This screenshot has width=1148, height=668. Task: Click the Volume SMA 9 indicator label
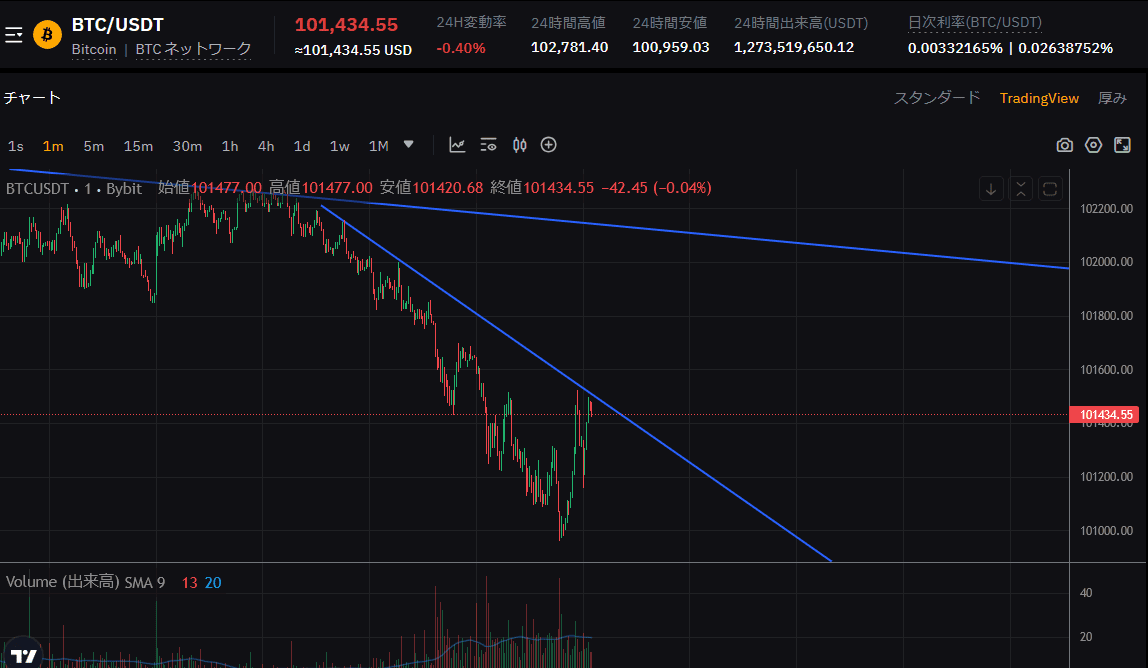pos(86,582)
